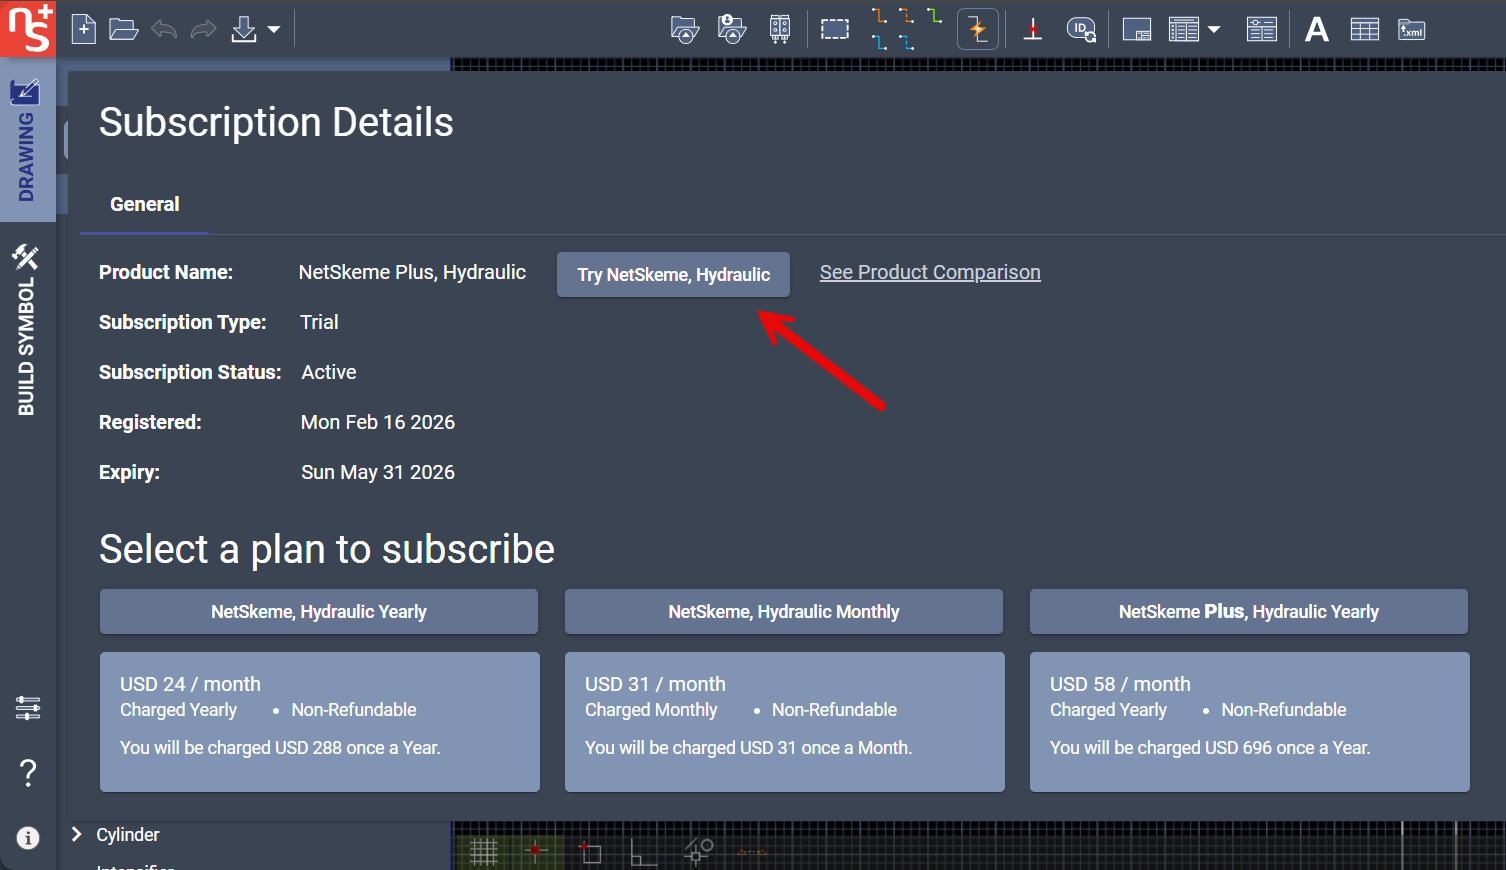Viewport: 1506px width, 870px height.
Task: Open See Product Comparison link
Action: tap(930, 272)
